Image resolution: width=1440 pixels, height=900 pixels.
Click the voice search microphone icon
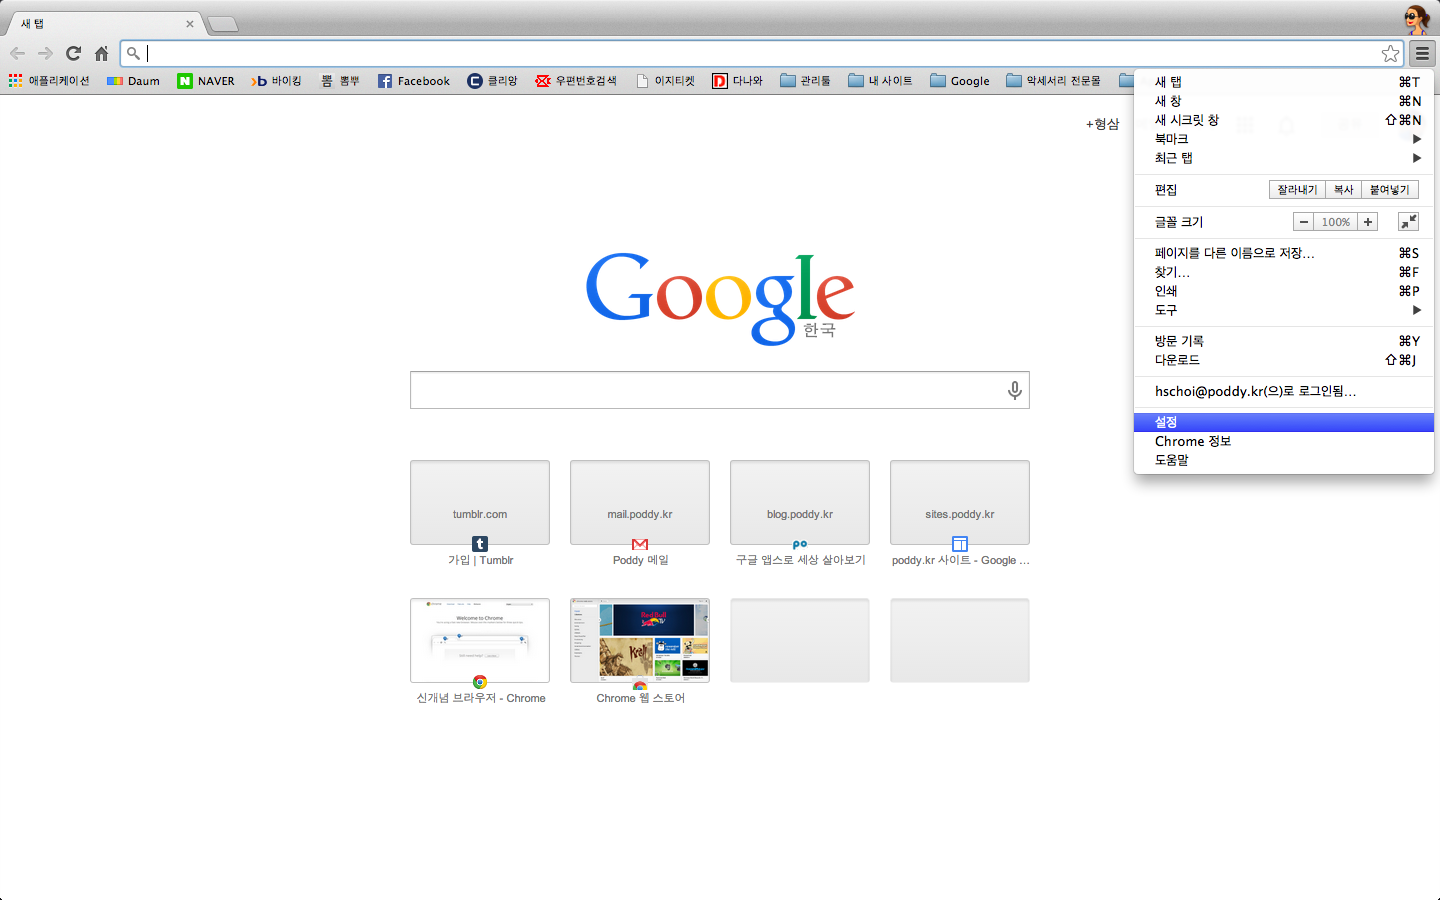point(1014,390)
